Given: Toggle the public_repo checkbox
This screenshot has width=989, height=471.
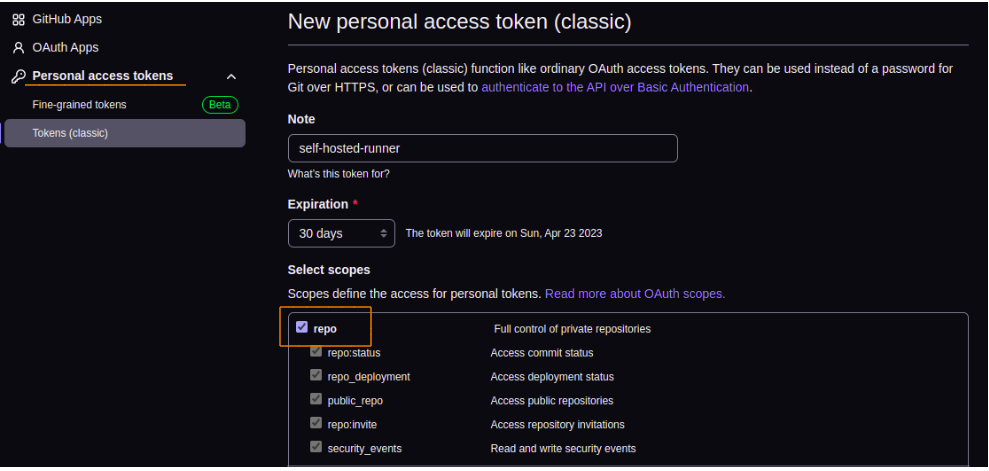Looking at the screenshot, I should tap(316, 400).
